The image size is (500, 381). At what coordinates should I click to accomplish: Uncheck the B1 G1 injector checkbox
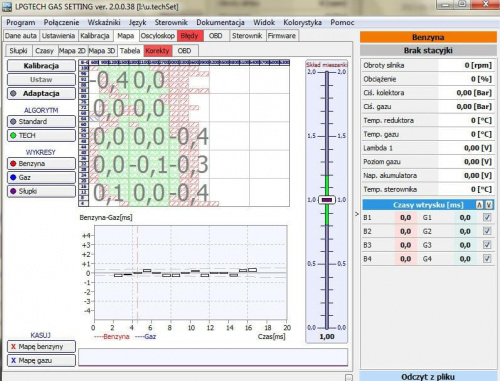487,217
